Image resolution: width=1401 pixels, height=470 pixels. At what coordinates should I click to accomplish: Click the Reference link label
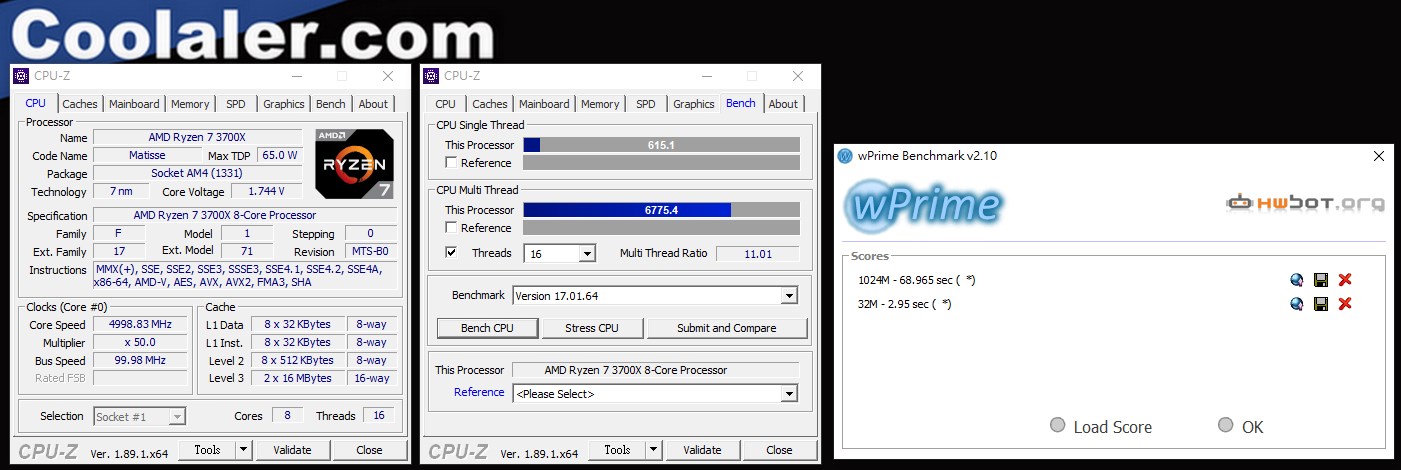pyautogui.click(x=479, y=392)
